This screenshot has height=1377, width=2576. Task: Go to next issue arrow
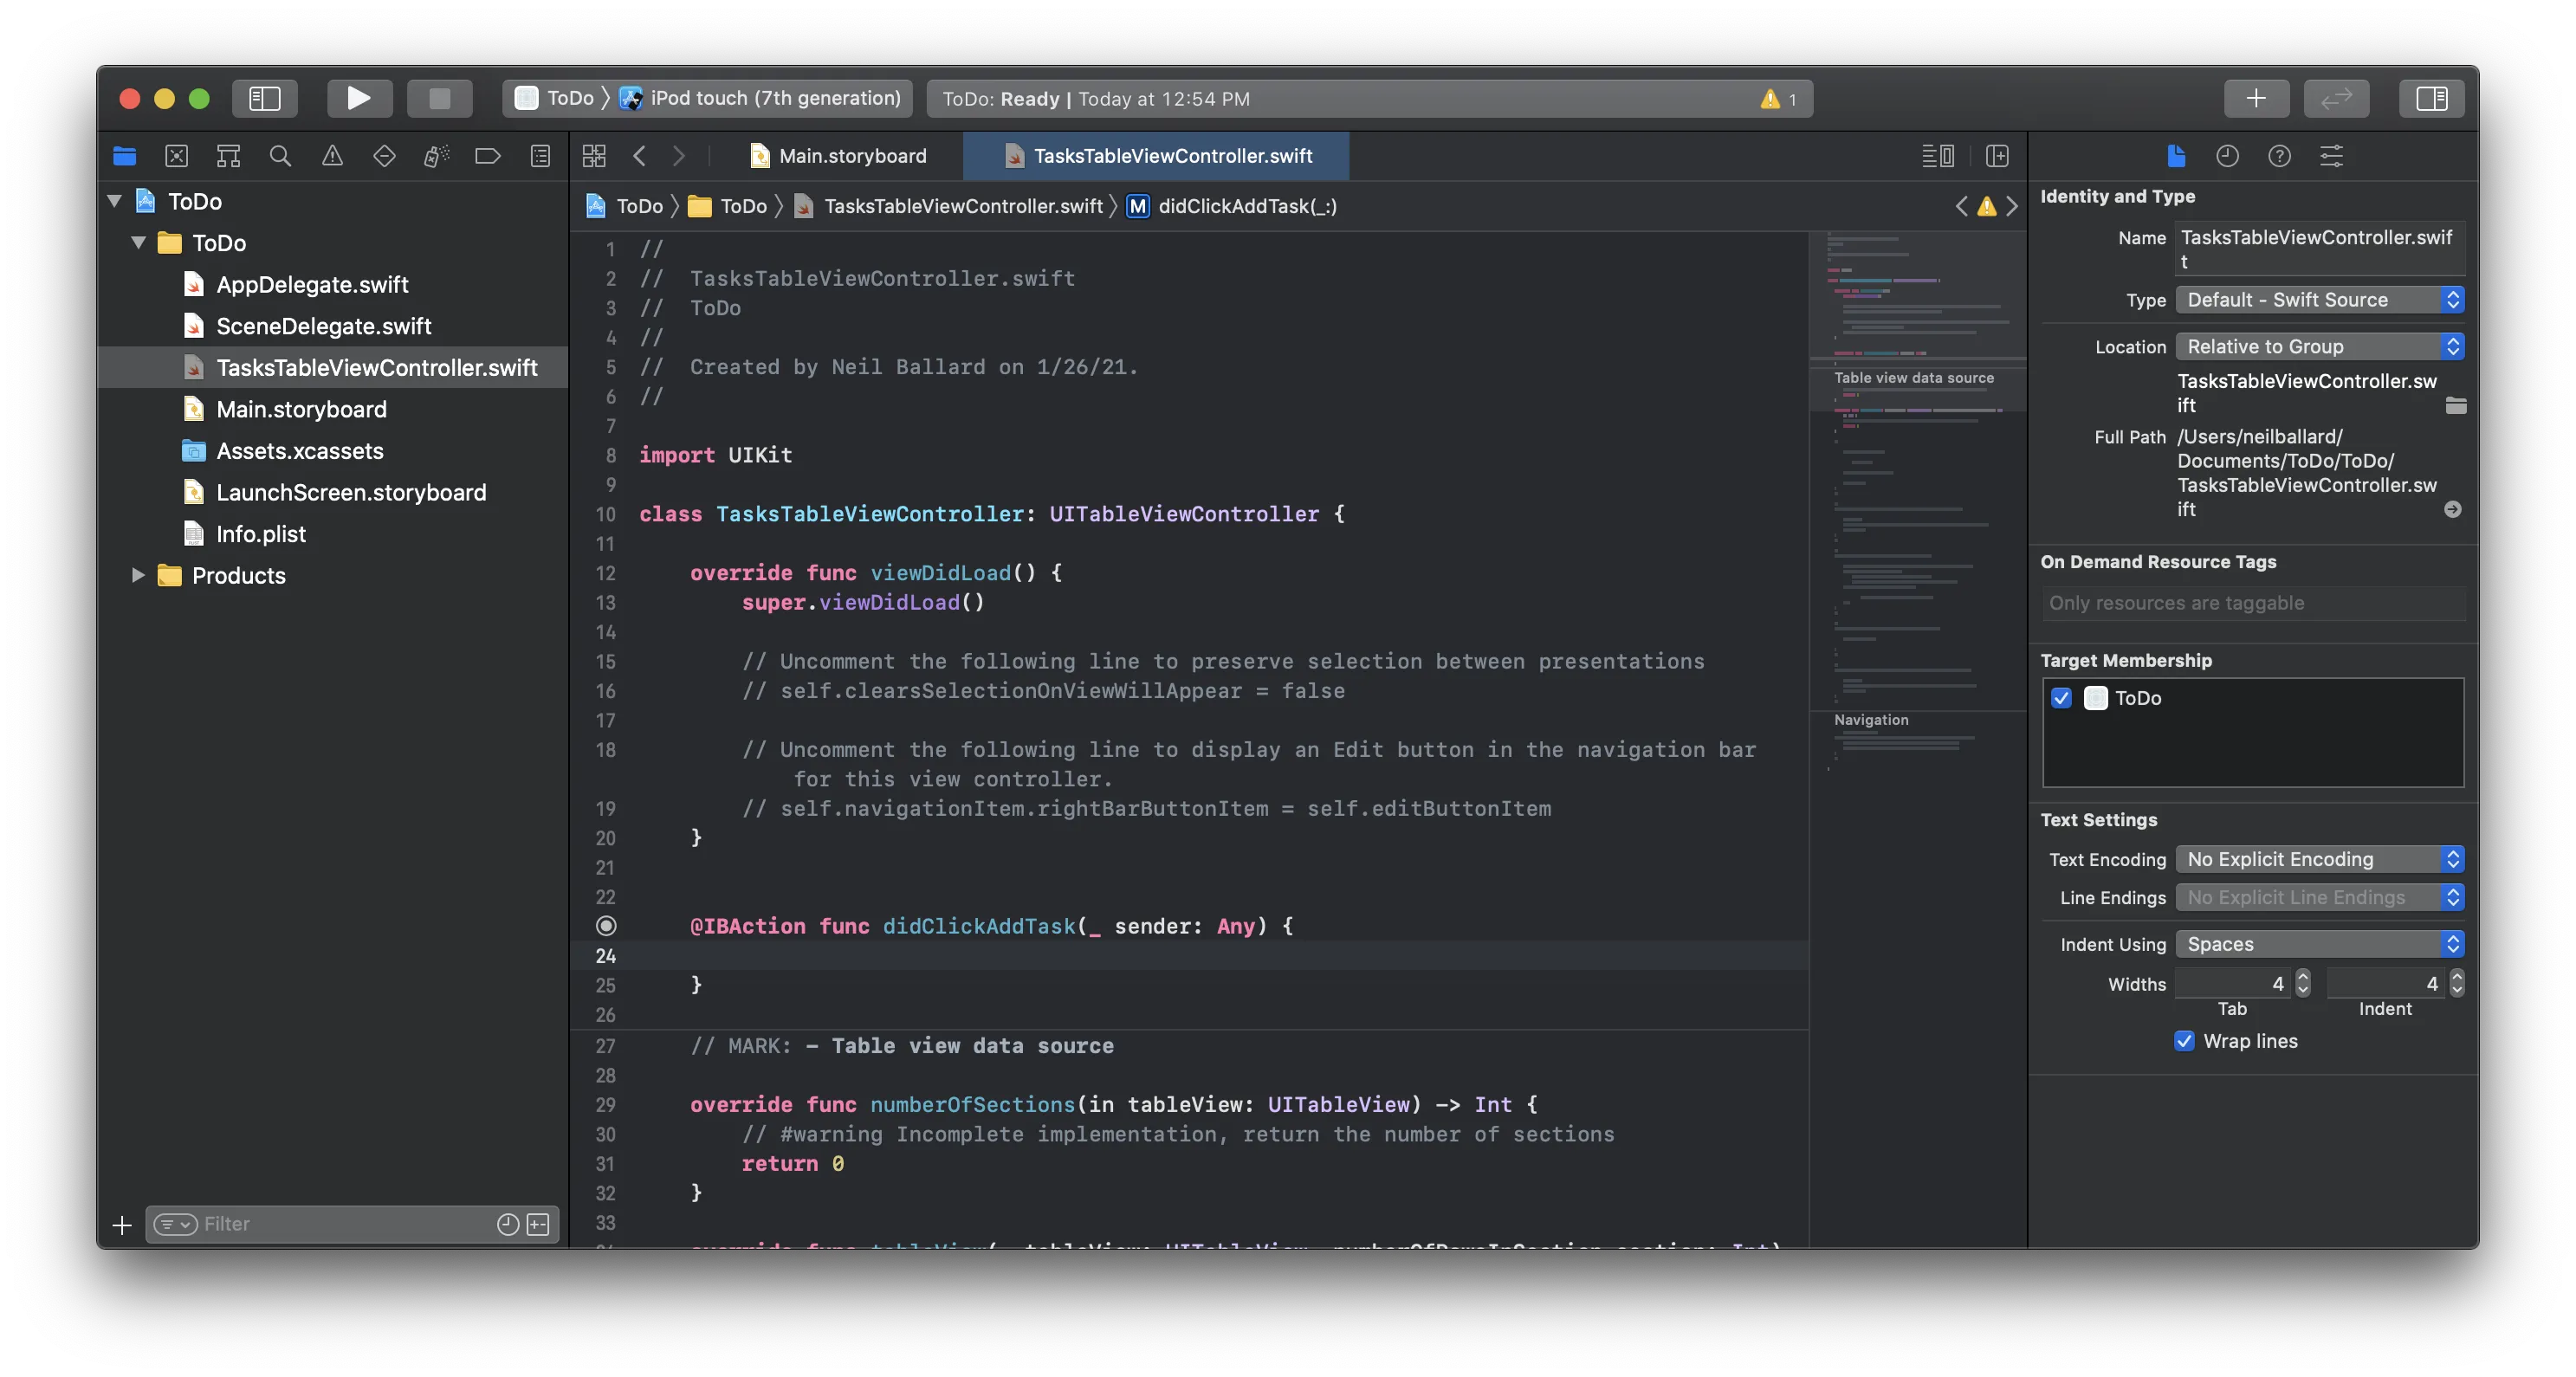click(x=2012, y=206)
